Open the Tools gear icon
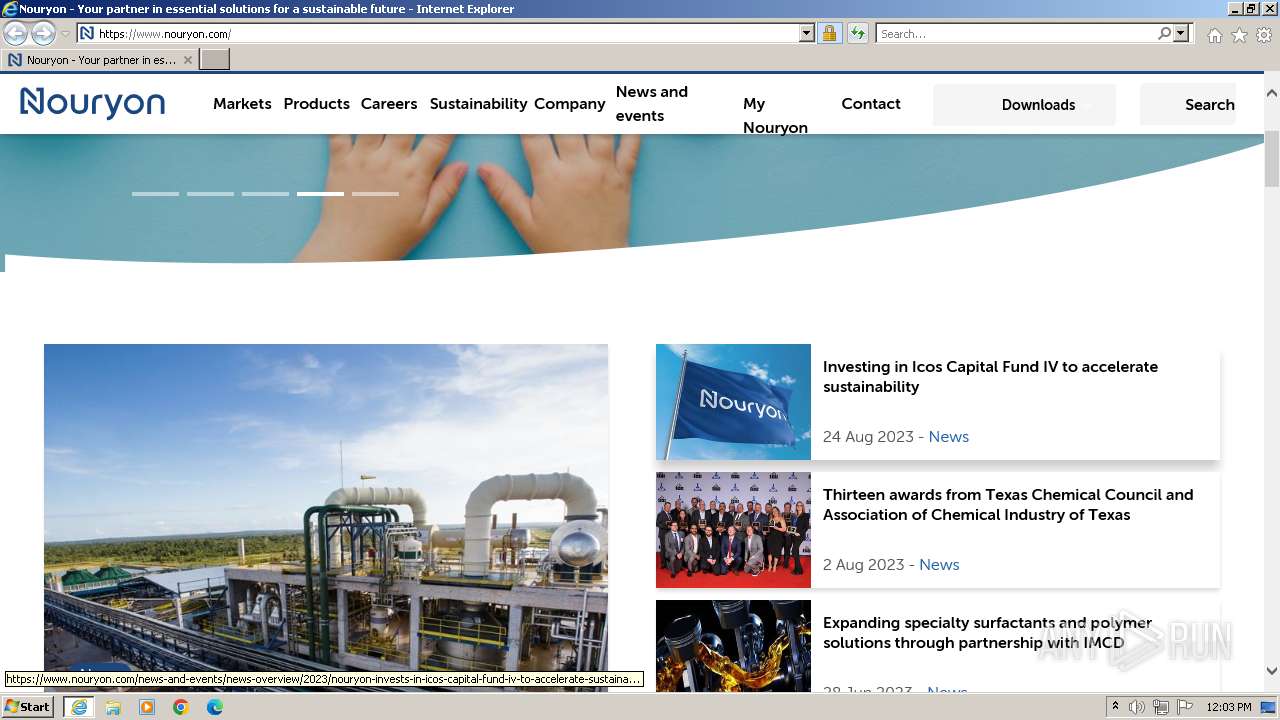This screenshot has height=720, width=1280. [1264, 35]
